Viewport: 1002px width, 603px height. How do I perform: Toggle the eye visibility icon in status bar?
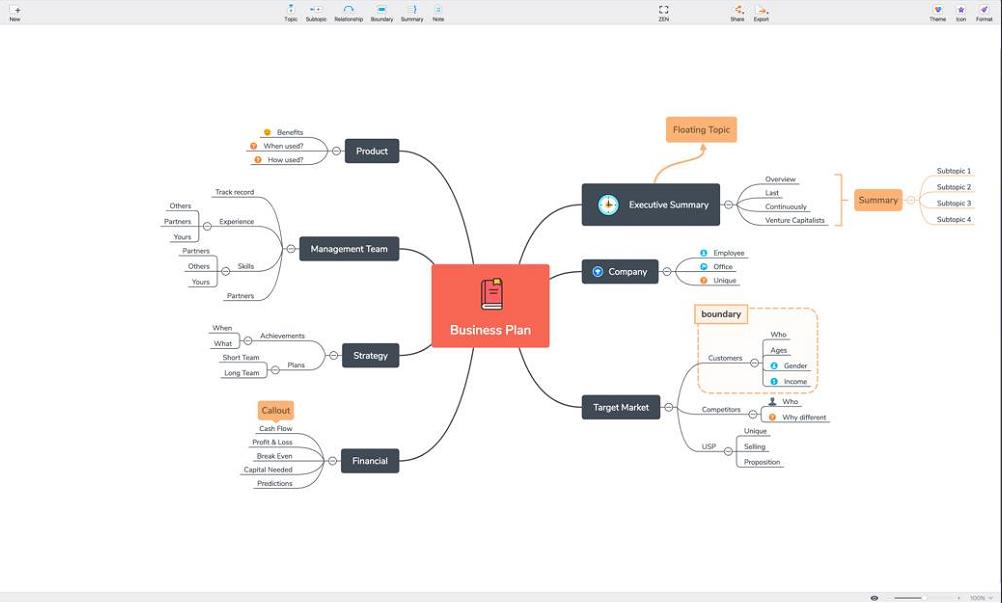point(874,598)
